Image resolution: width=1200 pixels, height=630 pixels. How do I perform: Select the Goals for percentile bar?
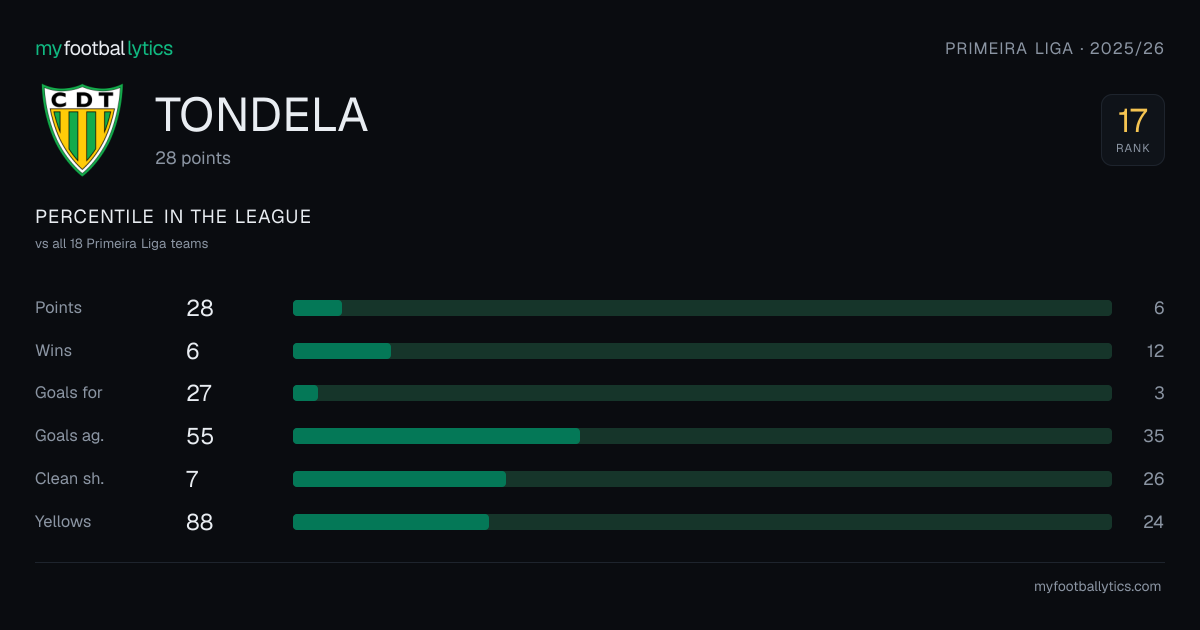[x=702, y=393]
